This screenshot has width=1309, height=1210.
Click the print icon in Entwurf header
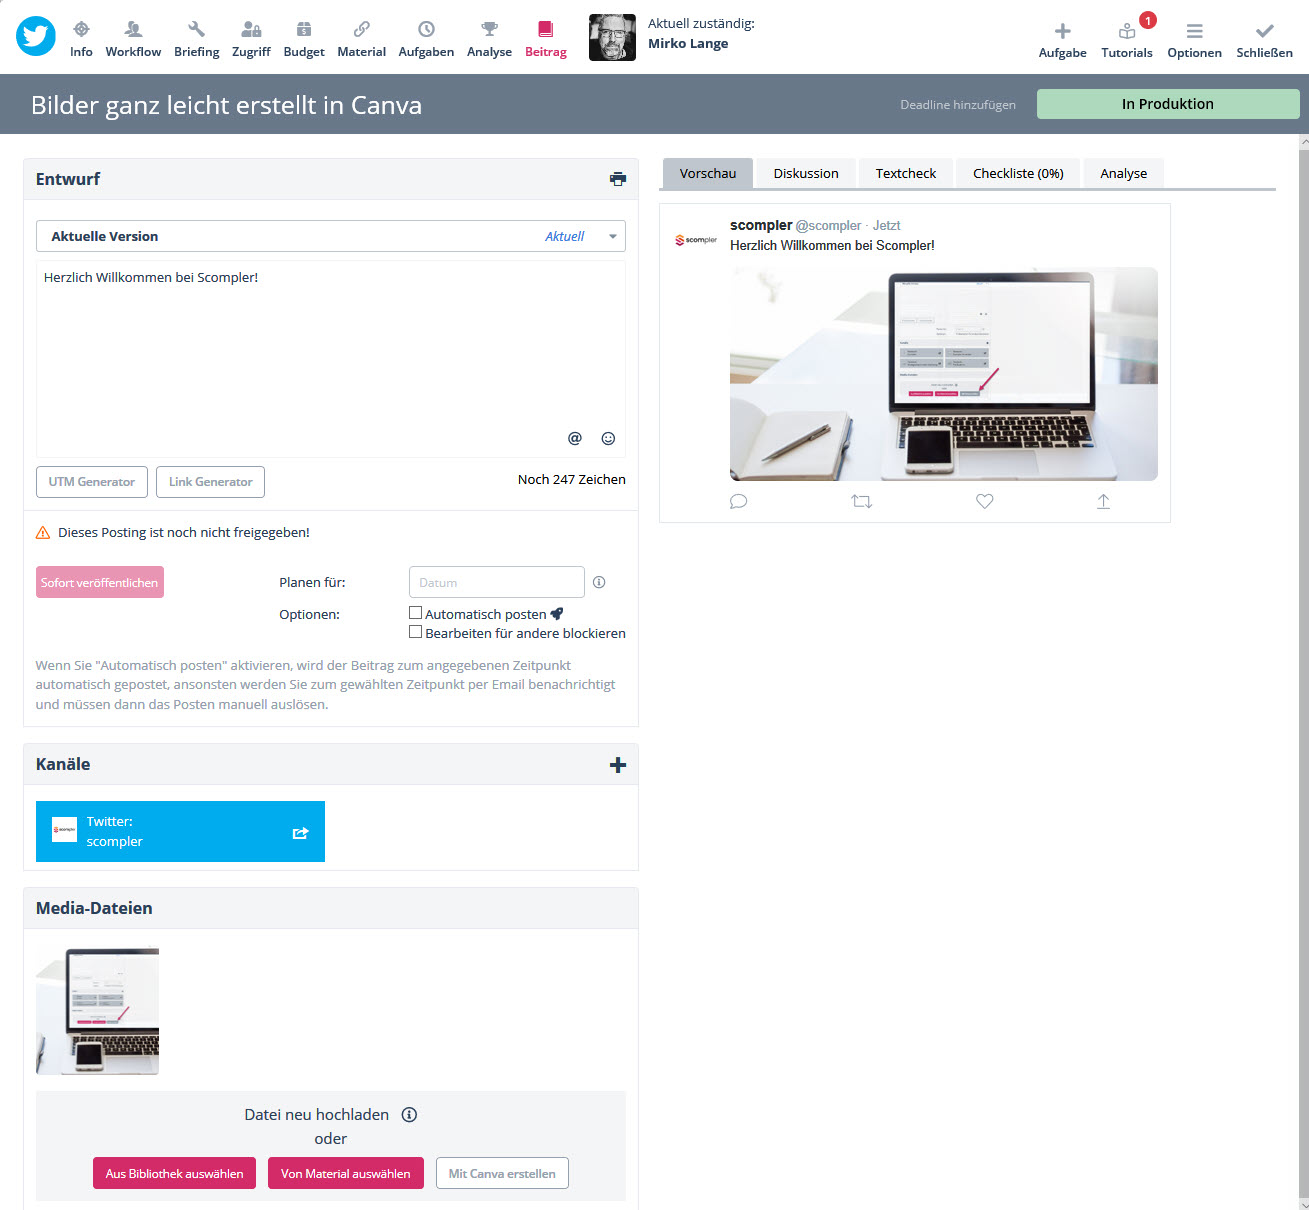[x=618, y=179]
